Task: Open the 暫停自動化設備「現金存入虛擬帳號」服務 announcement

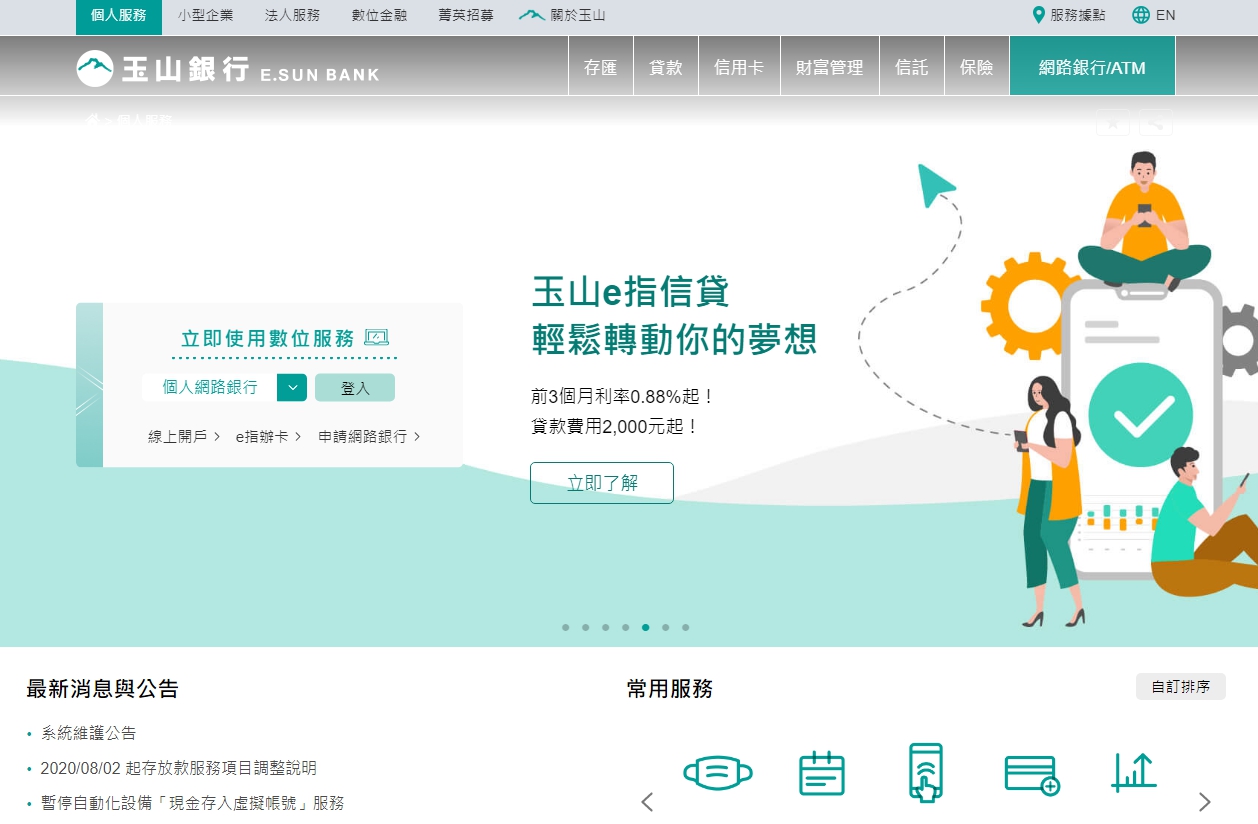Action: (192, 803)
